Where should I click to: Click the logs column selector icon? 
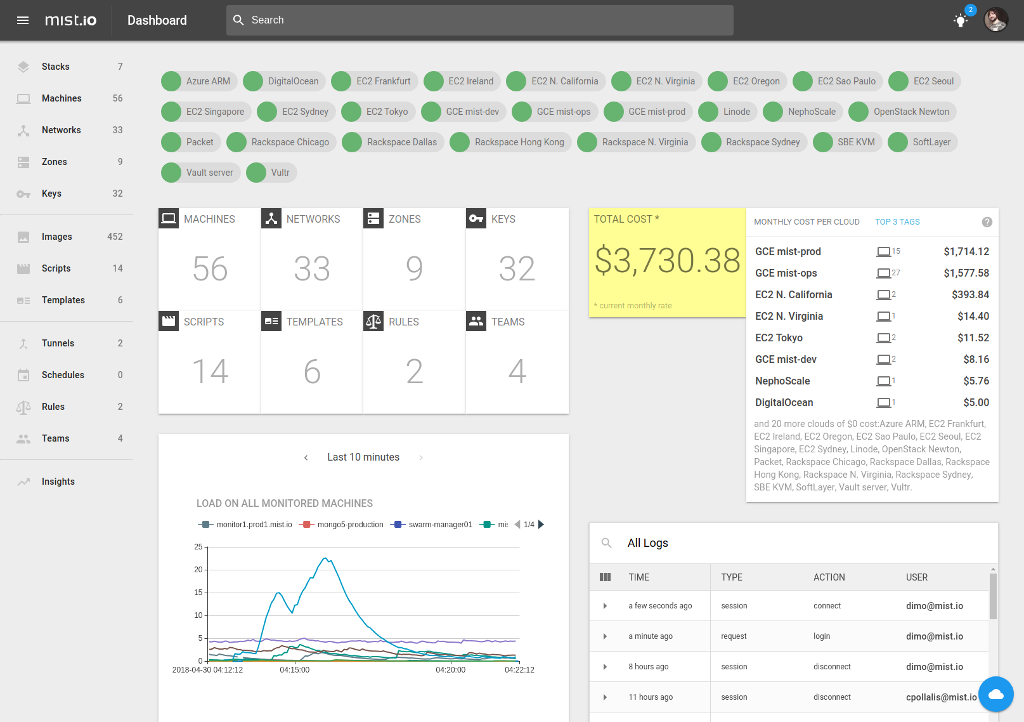click(x=605, y=577)
